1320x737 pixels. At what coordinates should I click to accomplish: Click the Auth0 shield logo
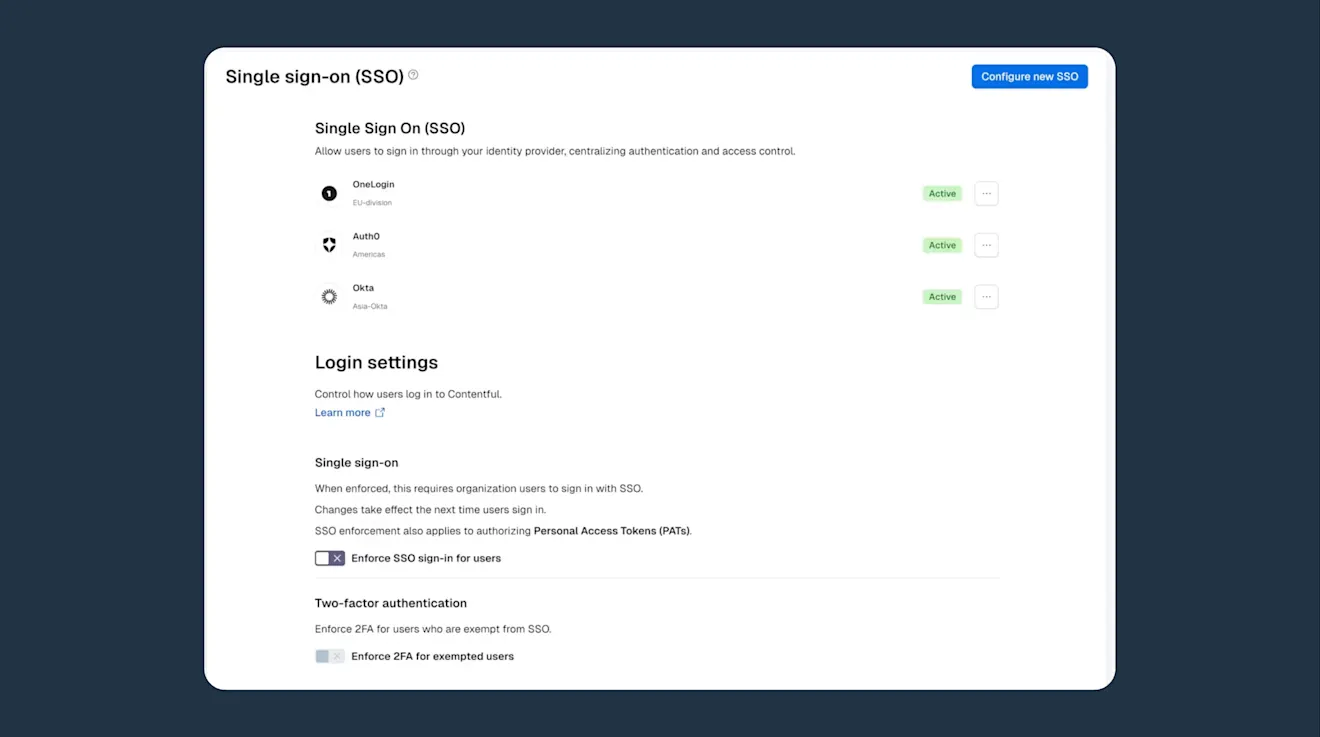329,245
